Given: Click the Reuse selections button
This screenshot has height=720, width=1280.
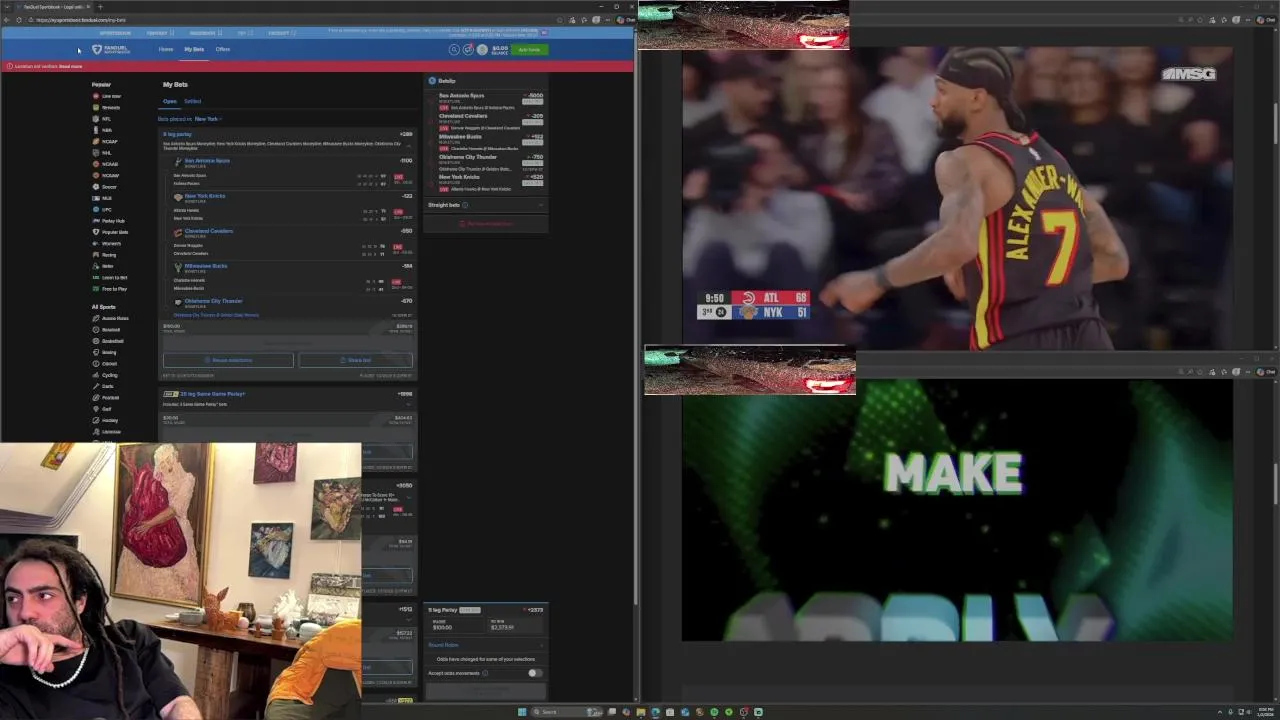Looking at the screenshot, I should pyautogui.click(x=228, y=360).
